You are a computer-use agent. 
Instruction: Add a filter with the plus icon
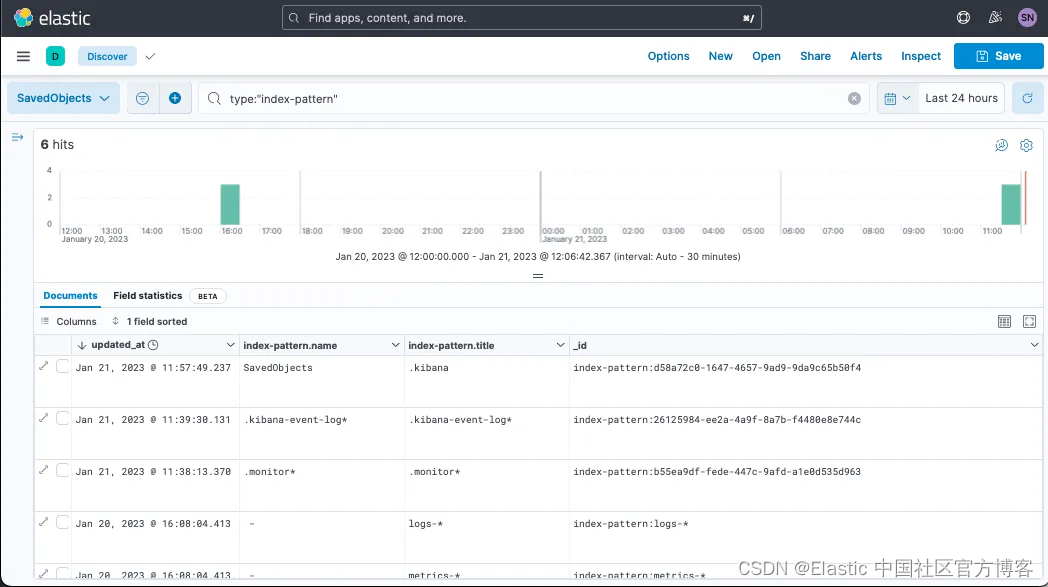175,98
